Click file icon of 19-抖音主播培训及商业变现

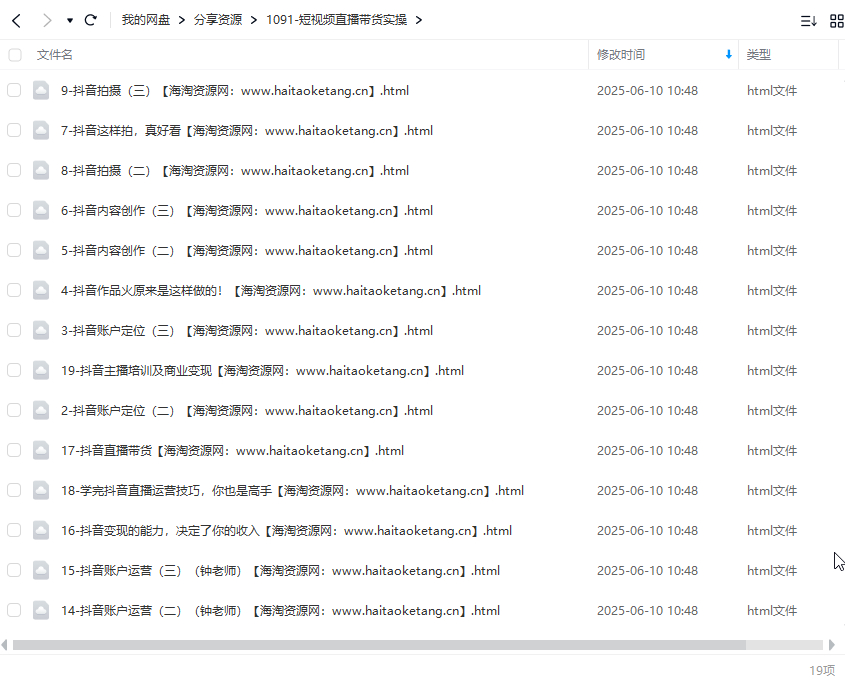41,371
